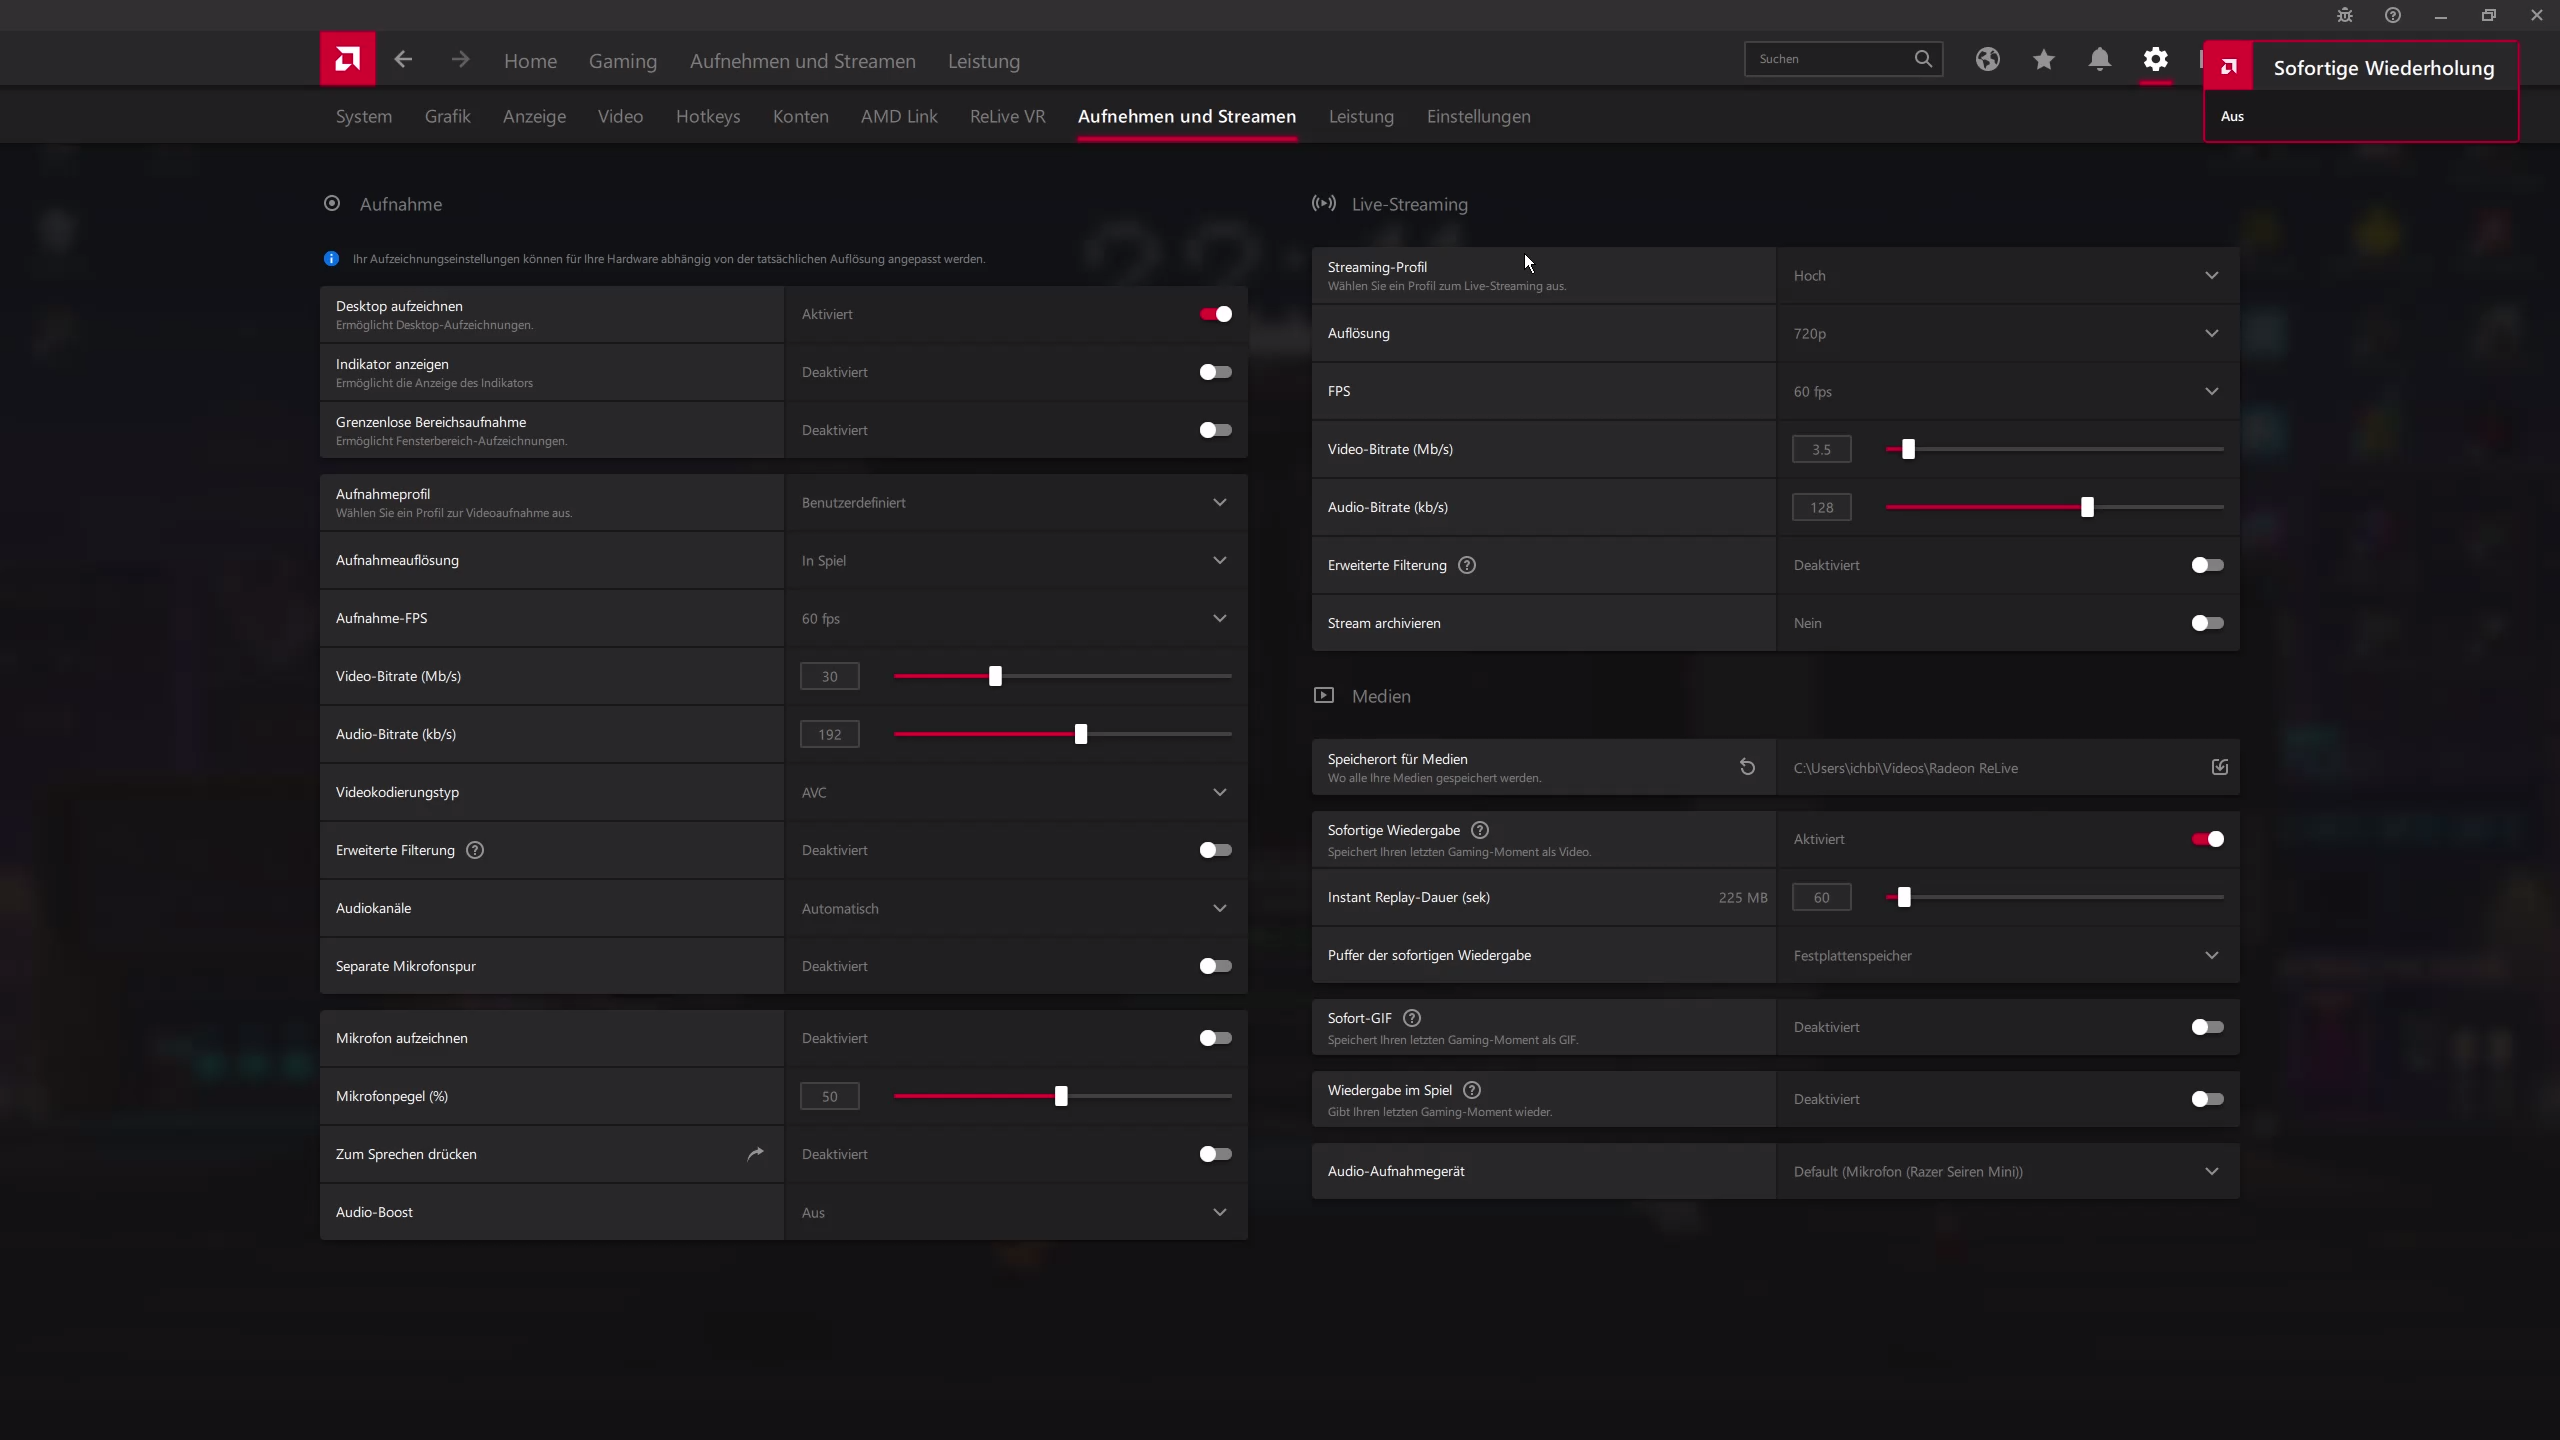The image size is (2560, 1440).
Task: Open notifications bell icon
Action: (x=2099, y=60)
